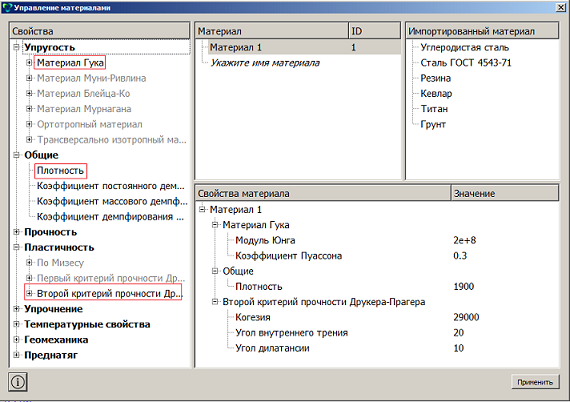Click Модуль Юнга value 2e+8
Image resolution: width=570 pixels, height=402 pixels.
[x=465, y=240]
